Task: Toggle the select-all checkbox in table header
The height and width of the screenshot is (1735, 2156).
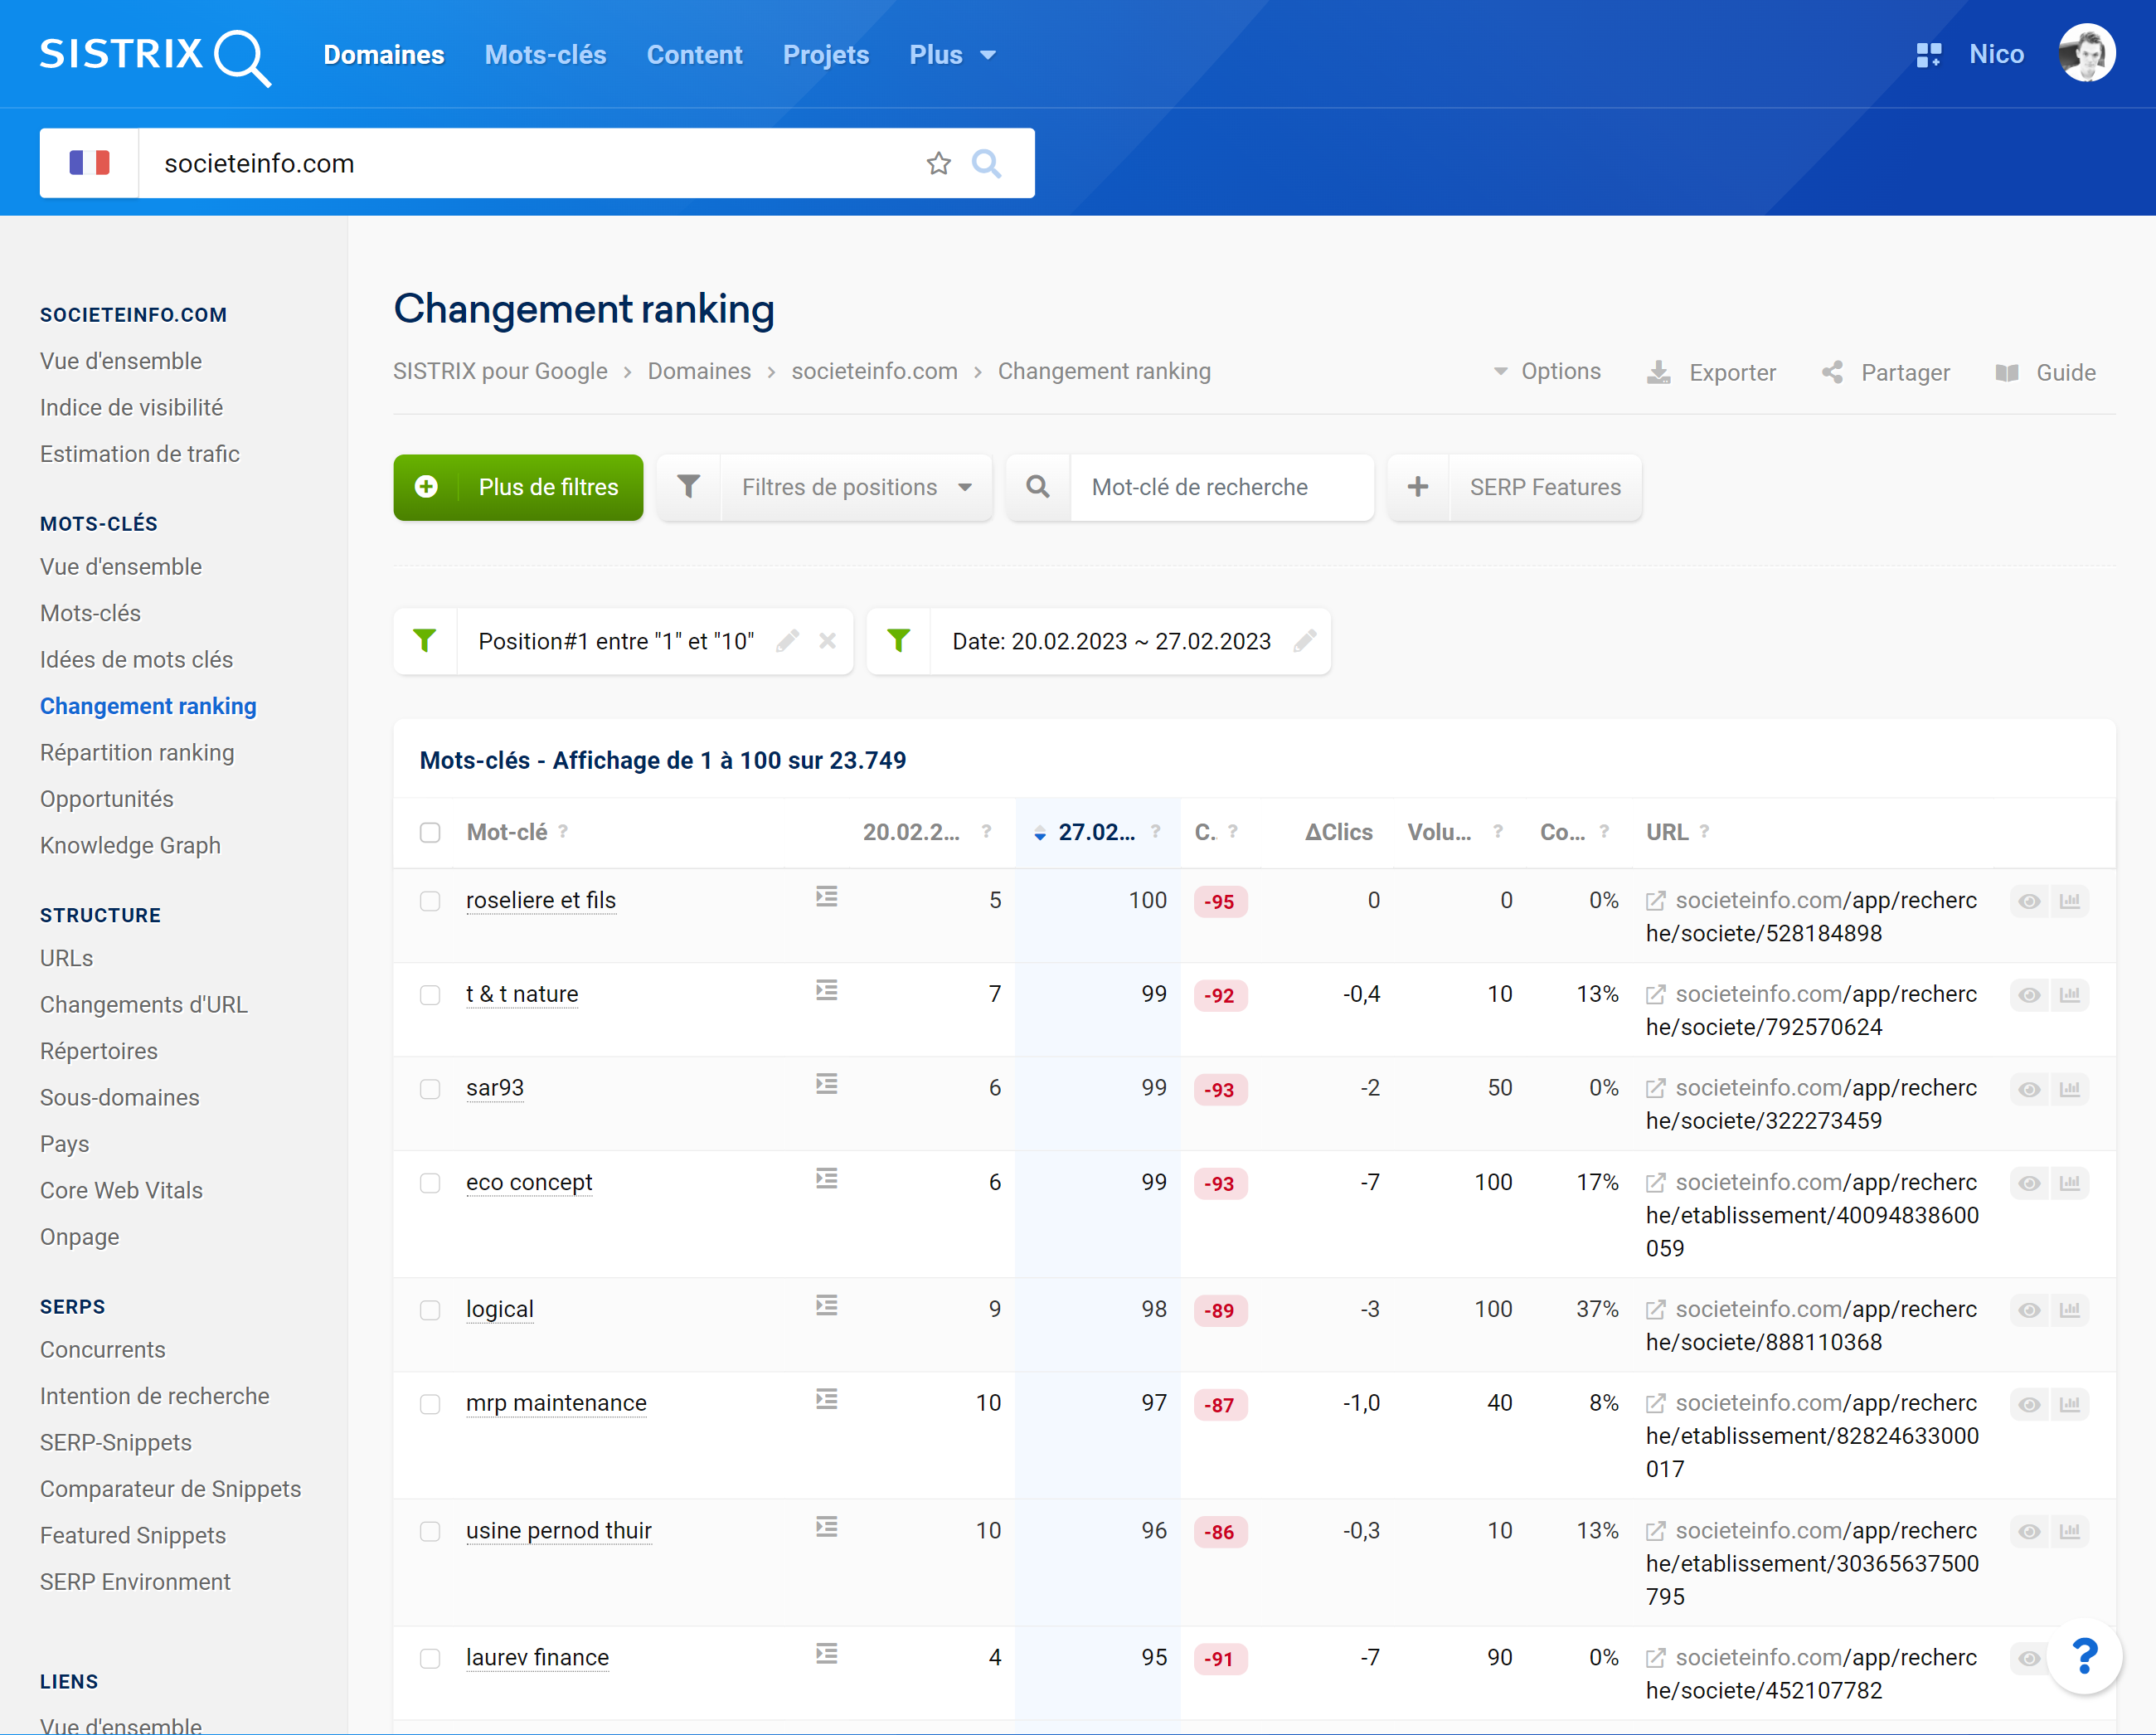Action: (430, 833)
